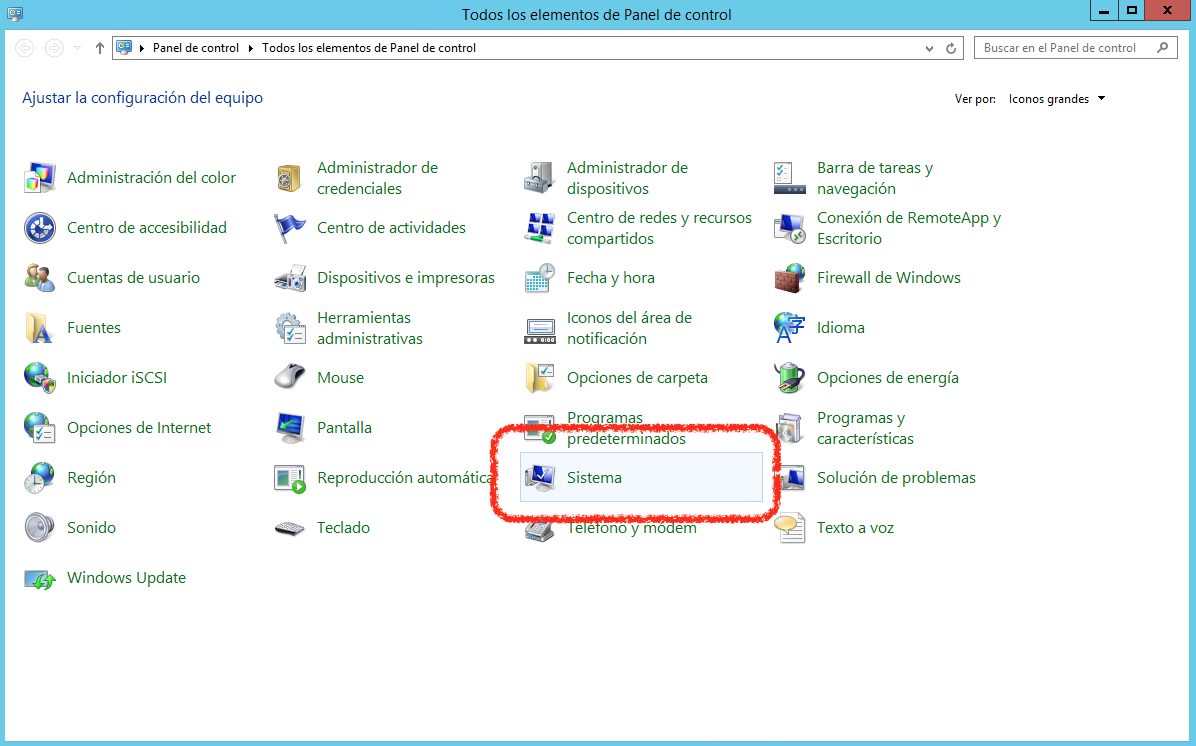1196x746 pixels.
Task: Click the Back navigation arrow
Action: click(24, 48)
